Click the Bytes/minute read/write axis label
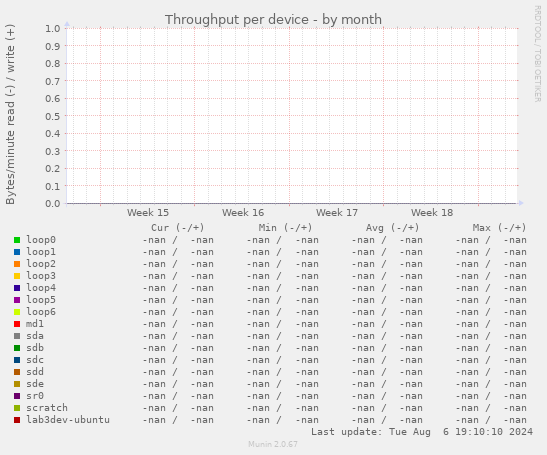 tap(10, 114)
